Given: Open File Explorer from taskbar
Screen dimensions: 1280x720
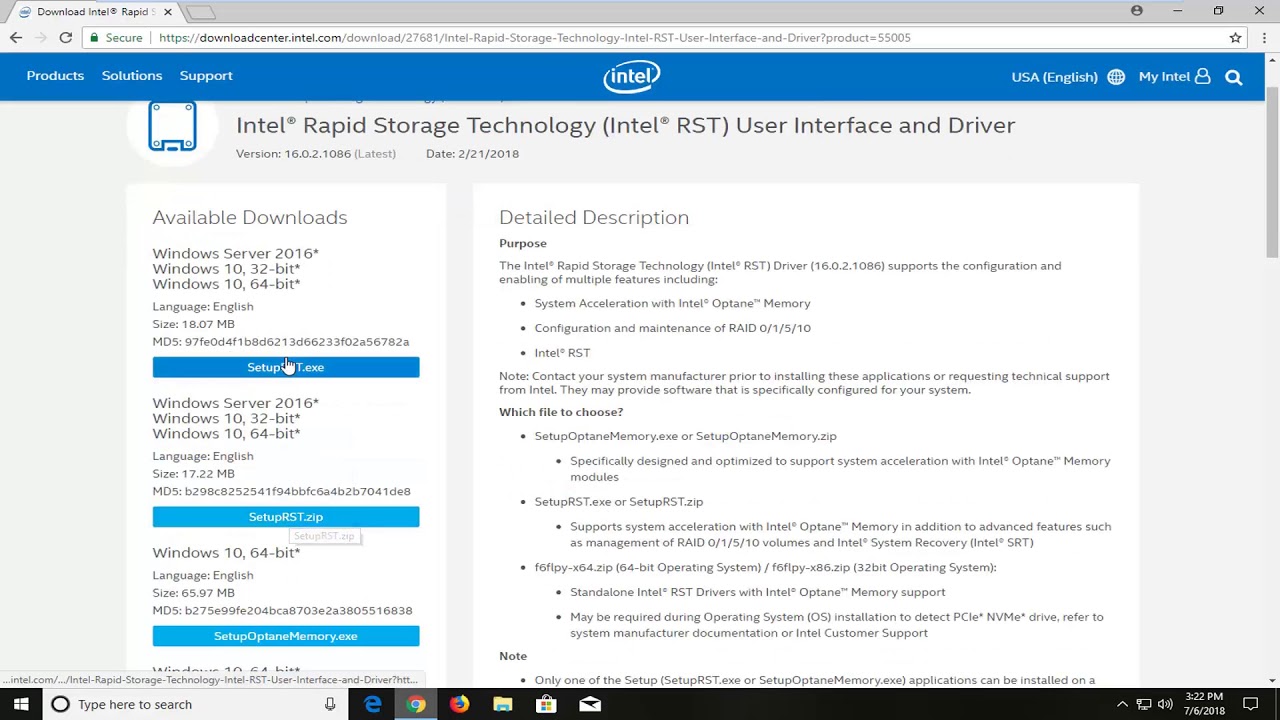Looking at the screenshot, I should coord(503,704).
